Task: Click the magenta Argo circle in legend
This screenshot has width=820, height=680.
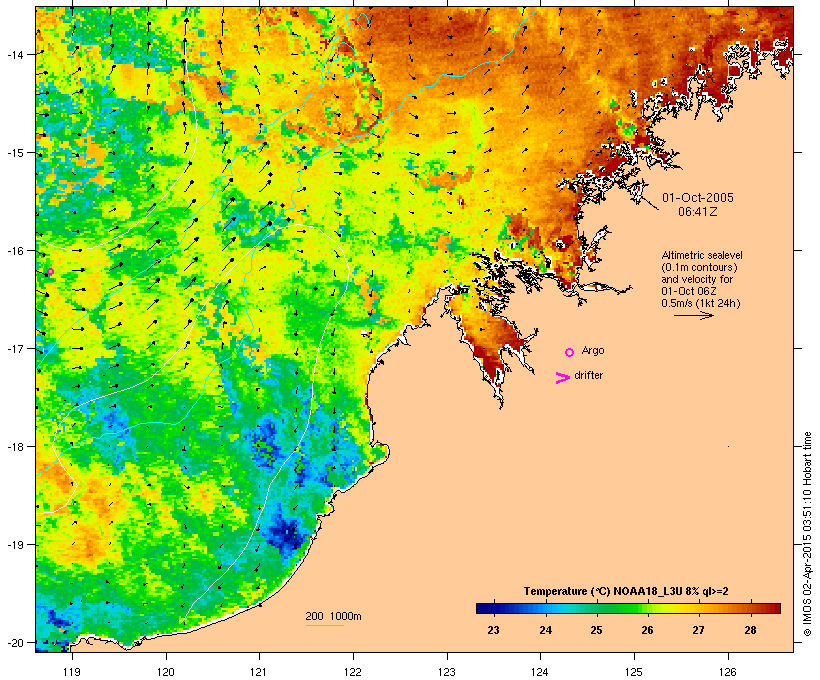Action: point(570,352)
